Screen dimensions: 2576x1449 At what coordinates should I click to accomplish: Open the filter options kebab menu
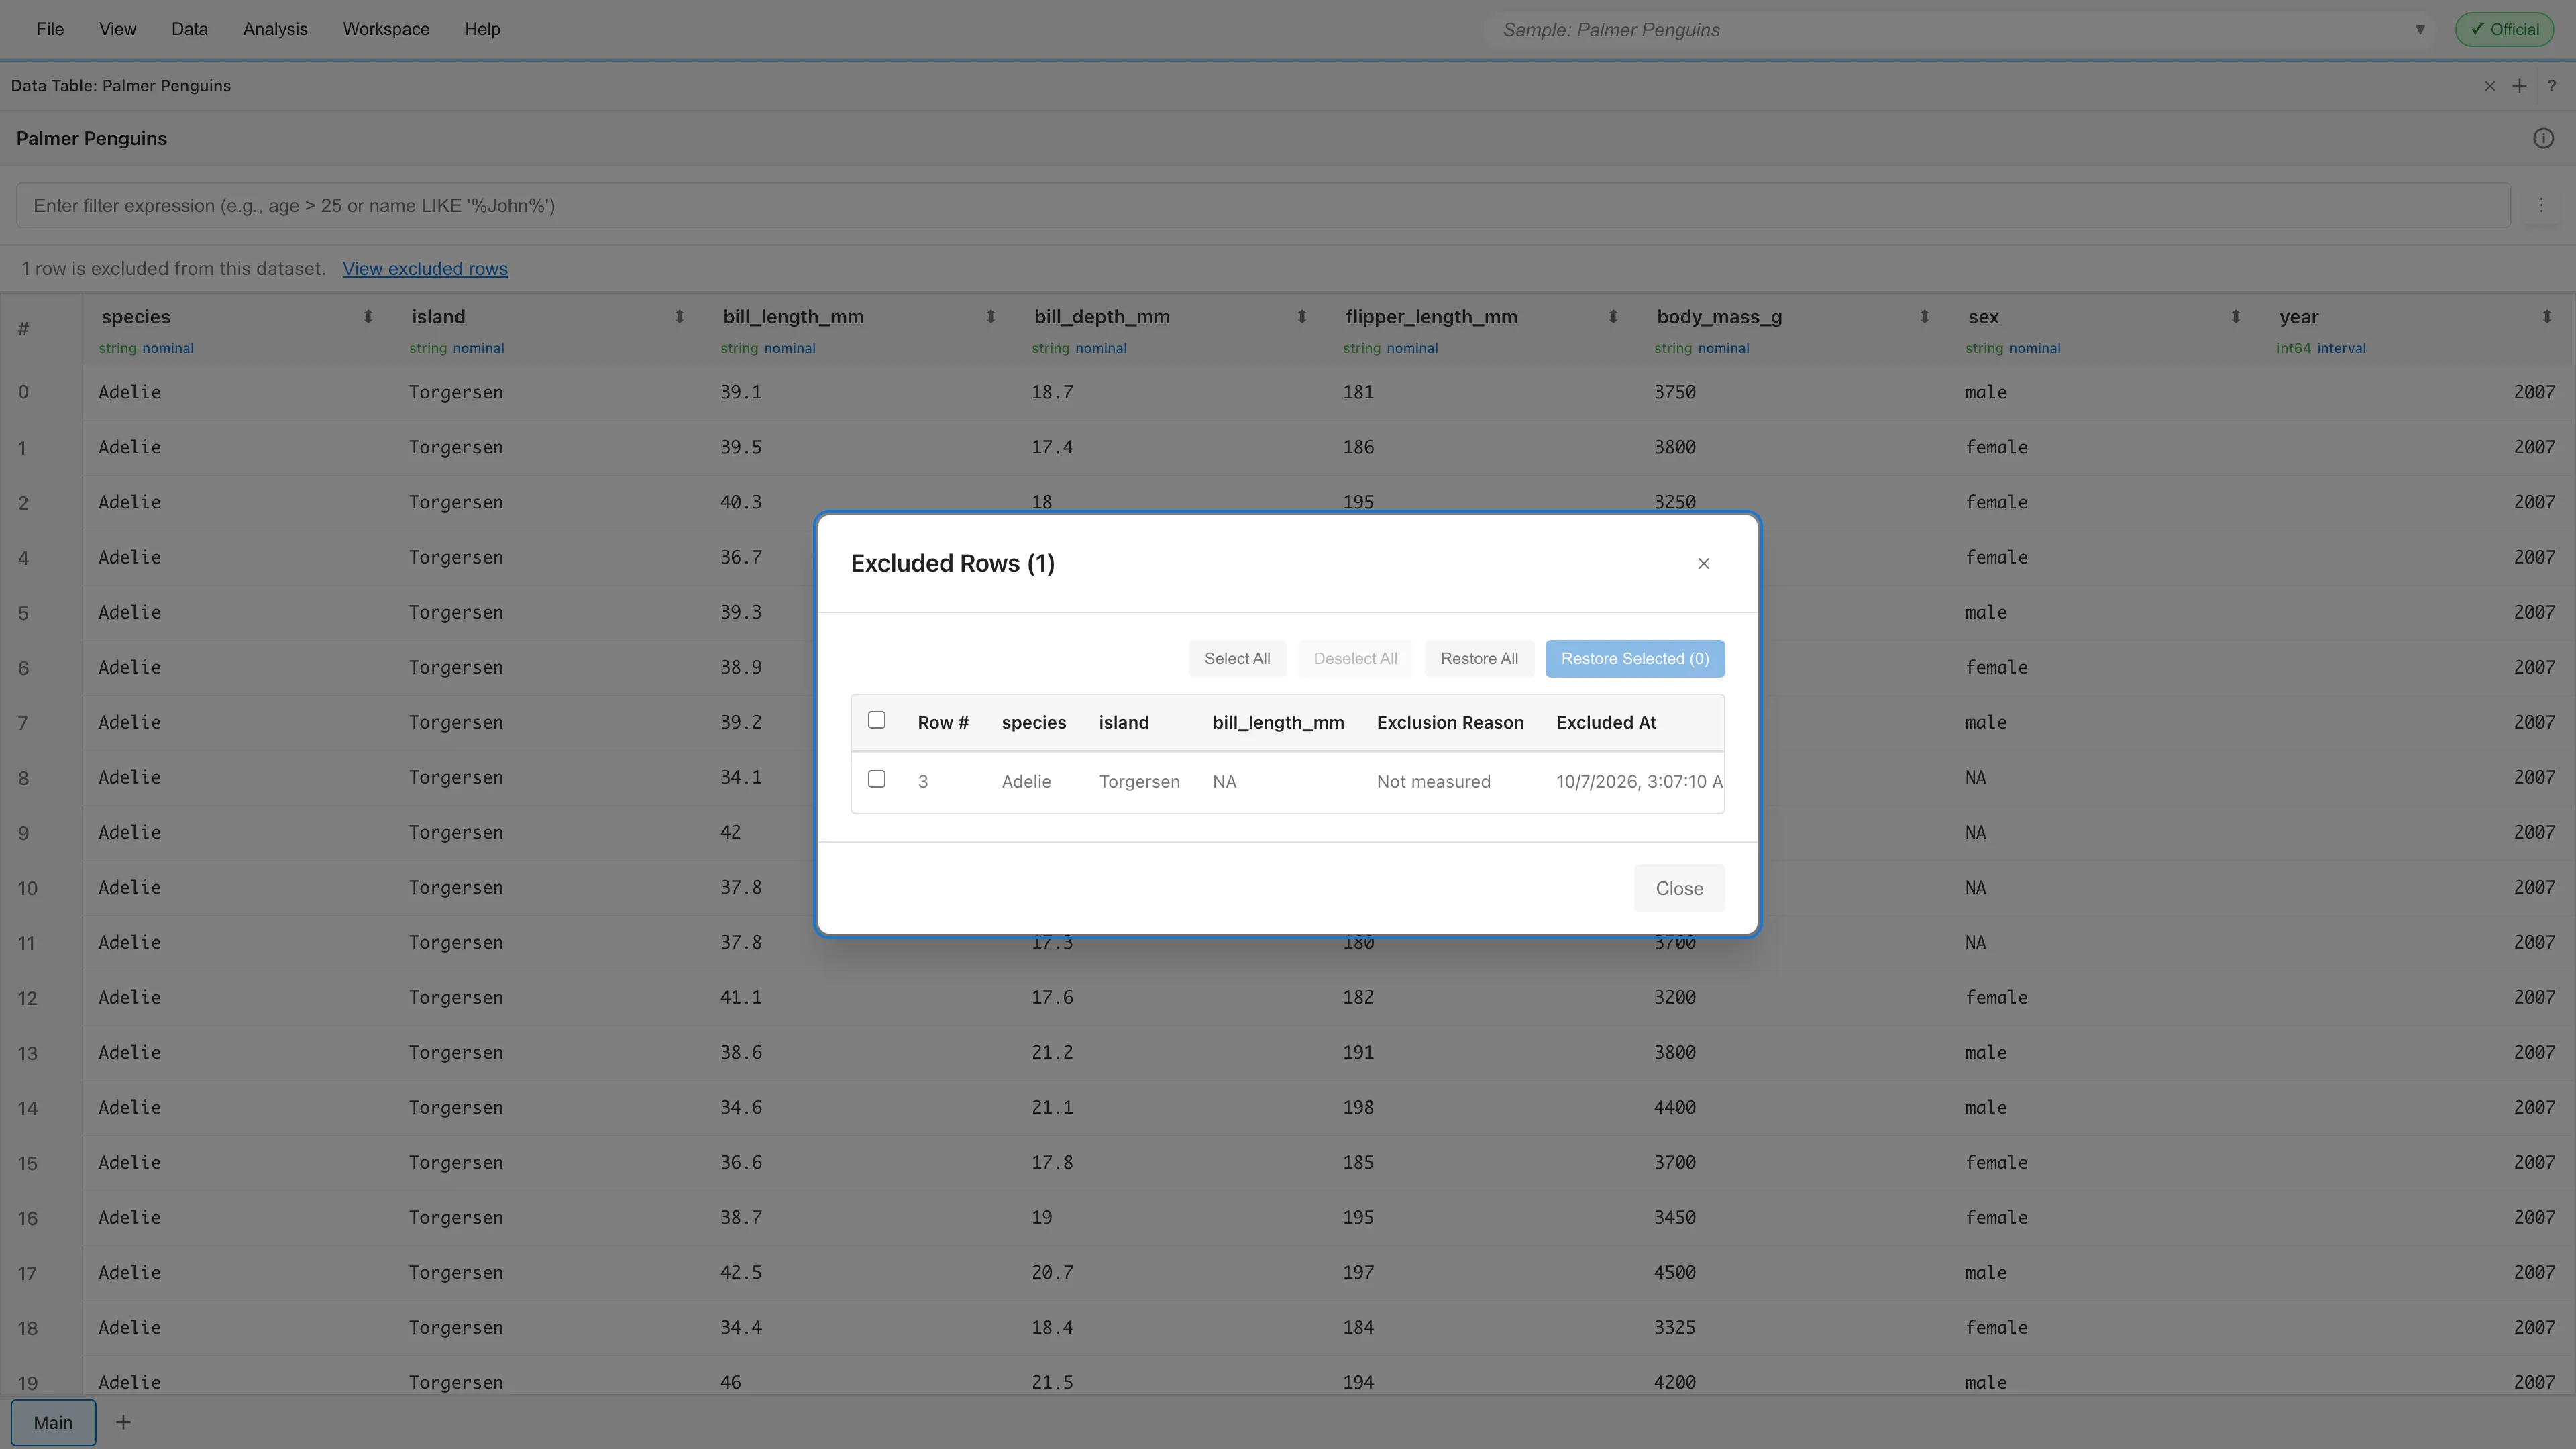[x=2541, y=205]
